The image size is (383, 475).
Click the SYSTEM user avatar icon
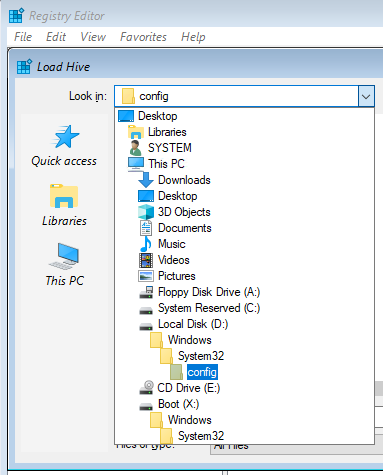click(135, 148)
